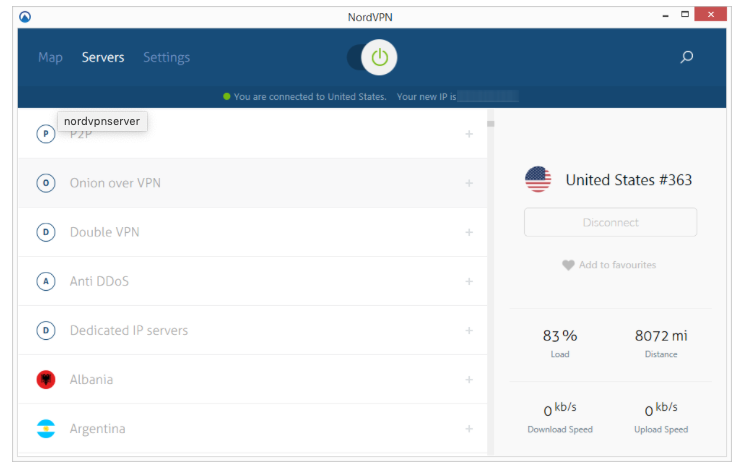The image size is (741, 470).
Task: Switch to the Map tab
Action: (50, 57)
